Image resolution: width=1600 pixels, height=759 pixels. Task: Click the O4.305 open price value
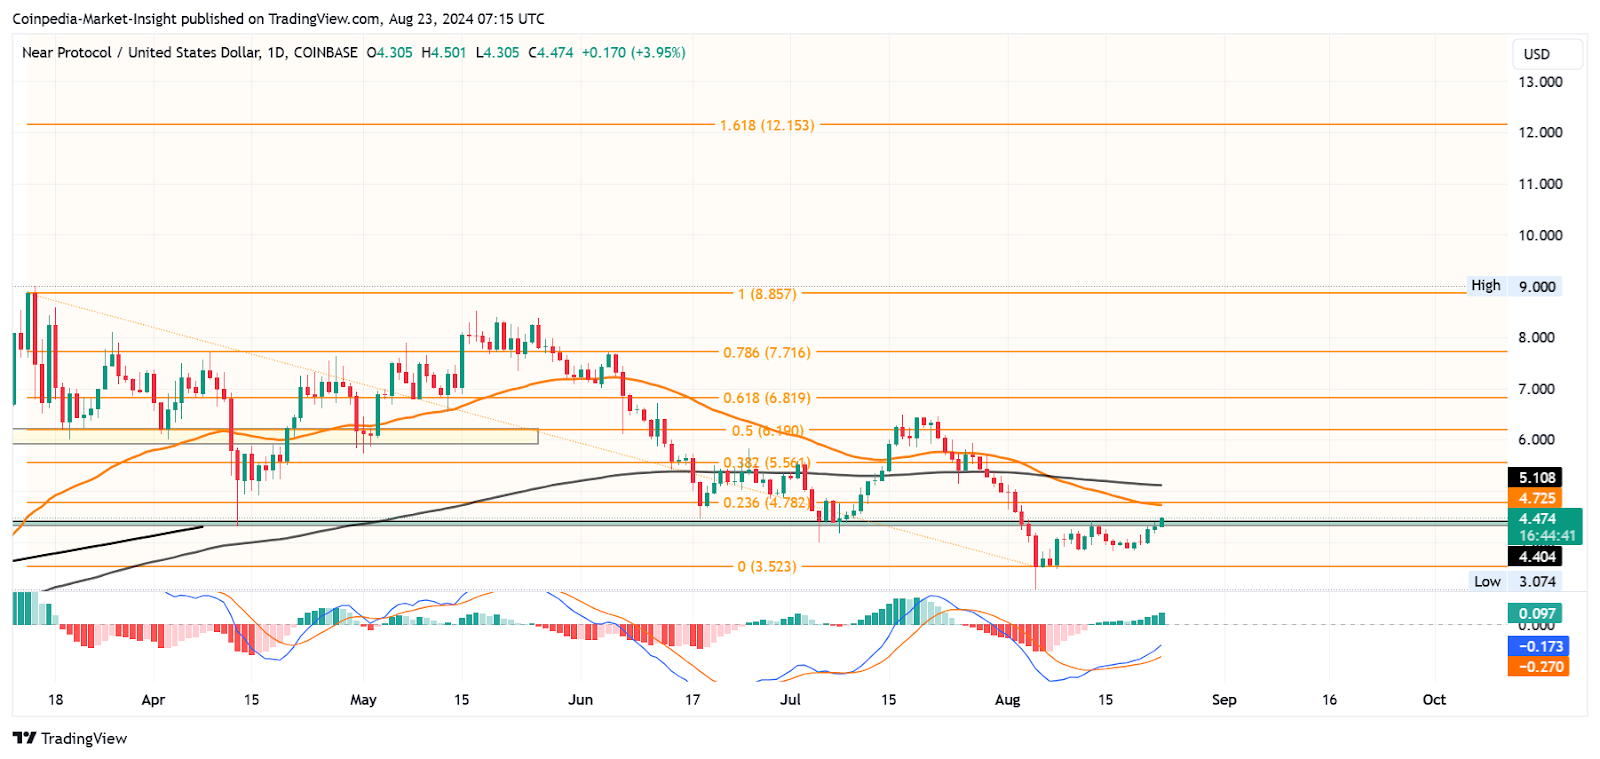point(389,52)
